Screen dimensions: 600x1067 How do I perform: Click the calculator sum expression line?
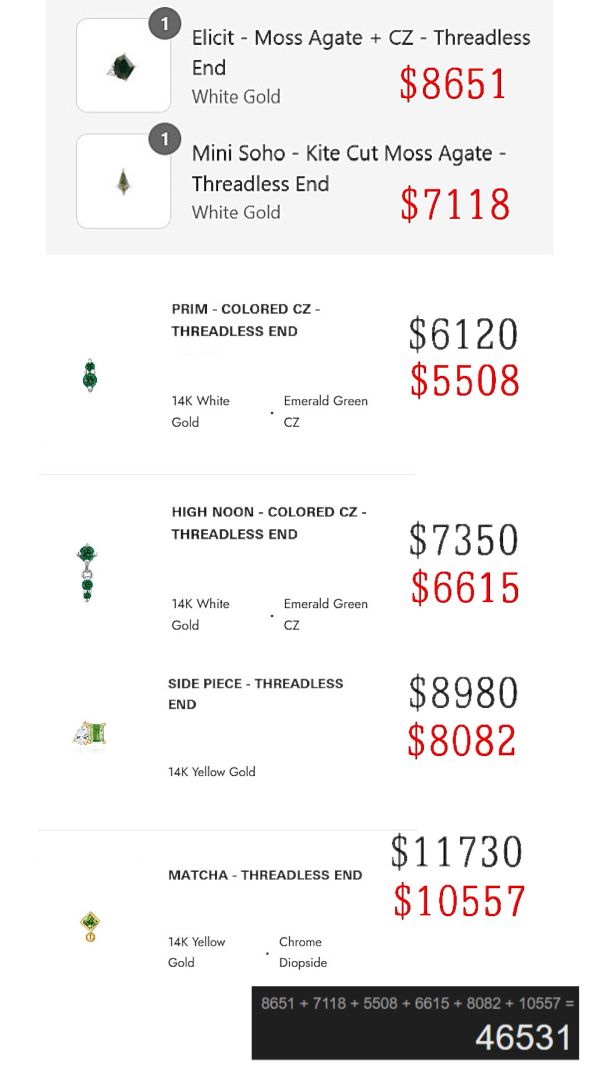pyautogui.click(x=417, y=1002)
